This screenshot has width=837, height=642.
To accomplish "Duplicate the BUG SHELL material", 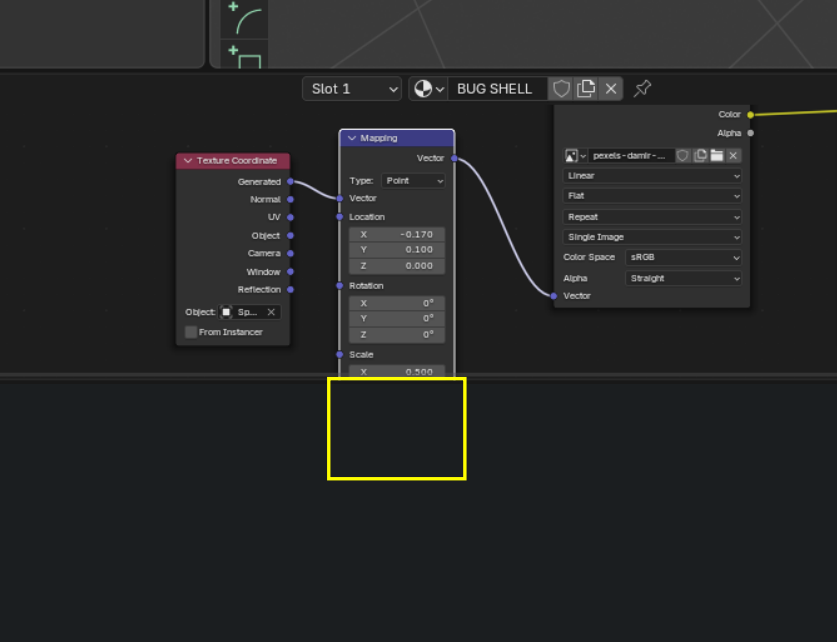I will point(586,89).
